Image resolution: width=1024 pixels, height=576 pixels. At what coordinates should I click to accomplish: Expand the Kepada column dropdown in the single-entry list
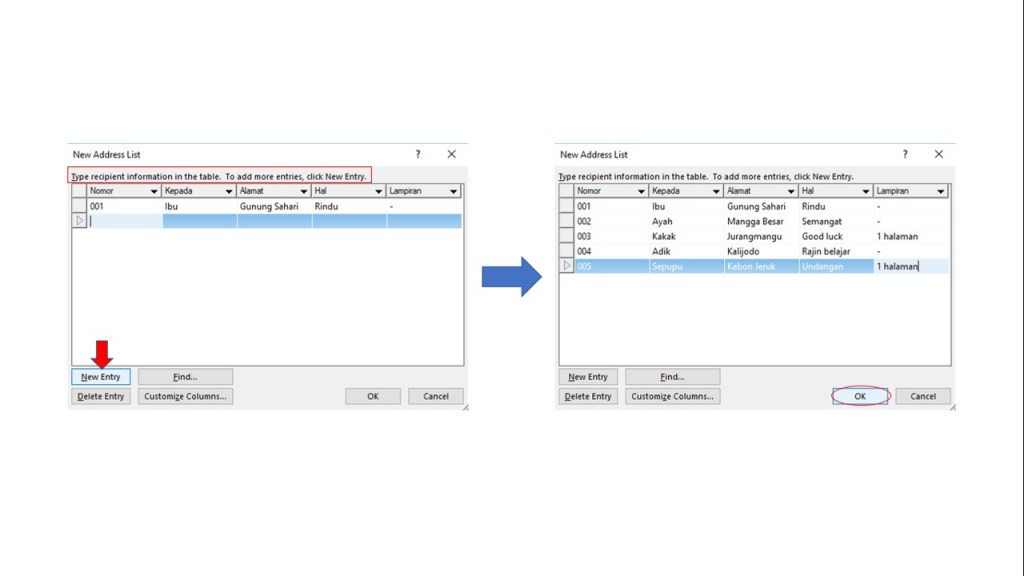click(x=229, y=191)
